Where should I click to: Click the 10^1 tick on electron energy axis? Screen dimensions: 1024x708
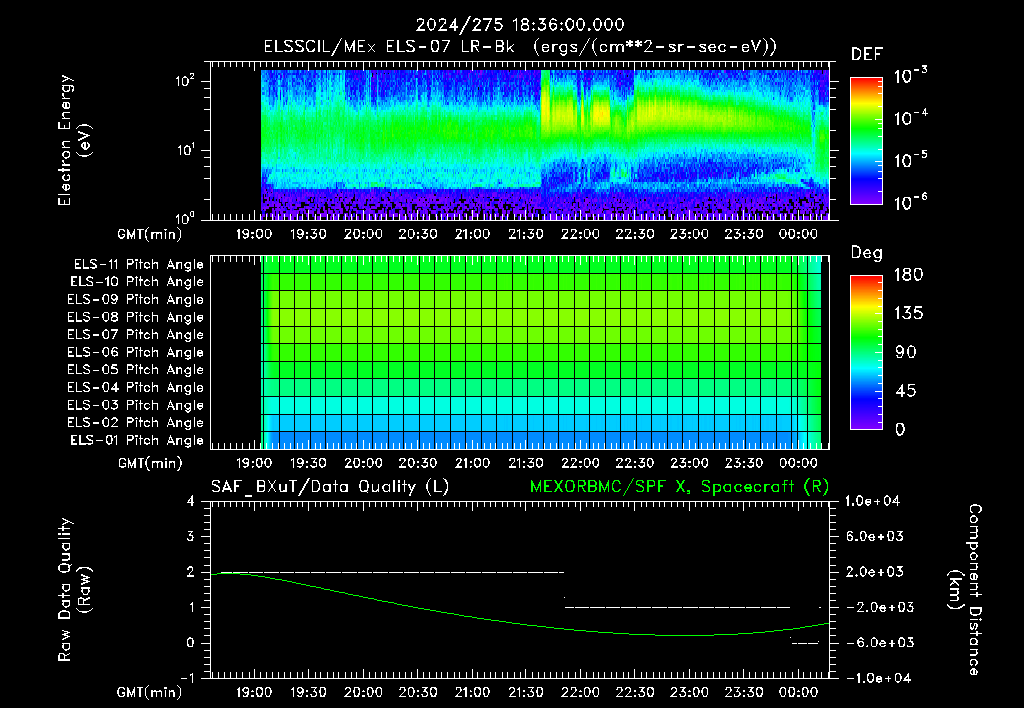[x=185, y=150]
